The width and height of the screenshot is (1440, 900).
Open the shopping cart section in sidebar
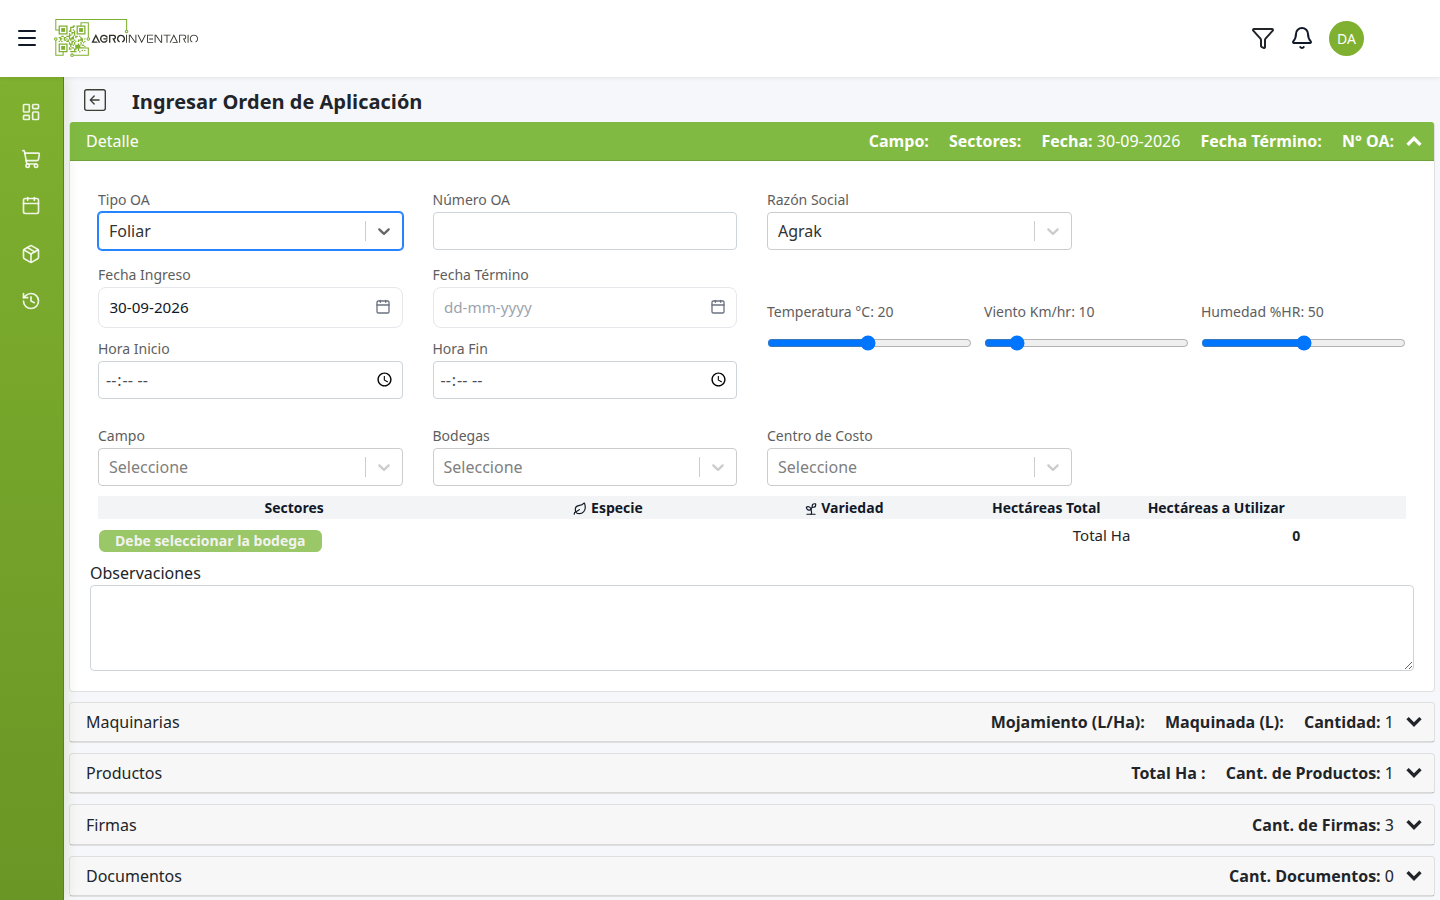pyautogui.click(x=31, y=159)
